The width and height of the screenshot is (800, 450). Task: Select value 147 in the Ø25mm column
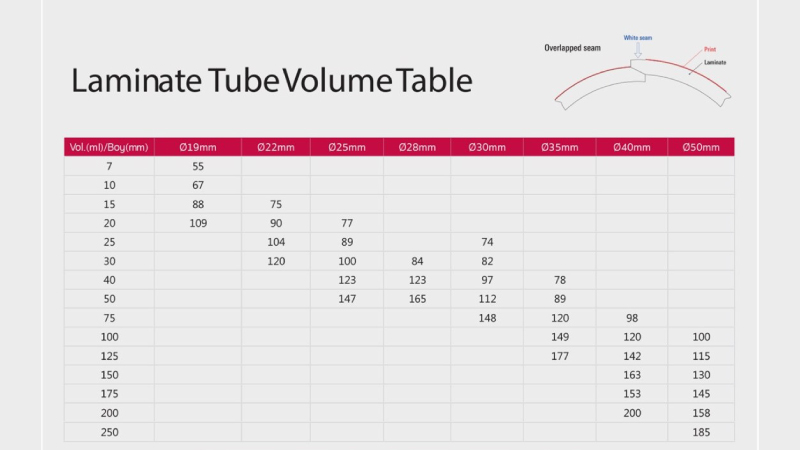347,299
